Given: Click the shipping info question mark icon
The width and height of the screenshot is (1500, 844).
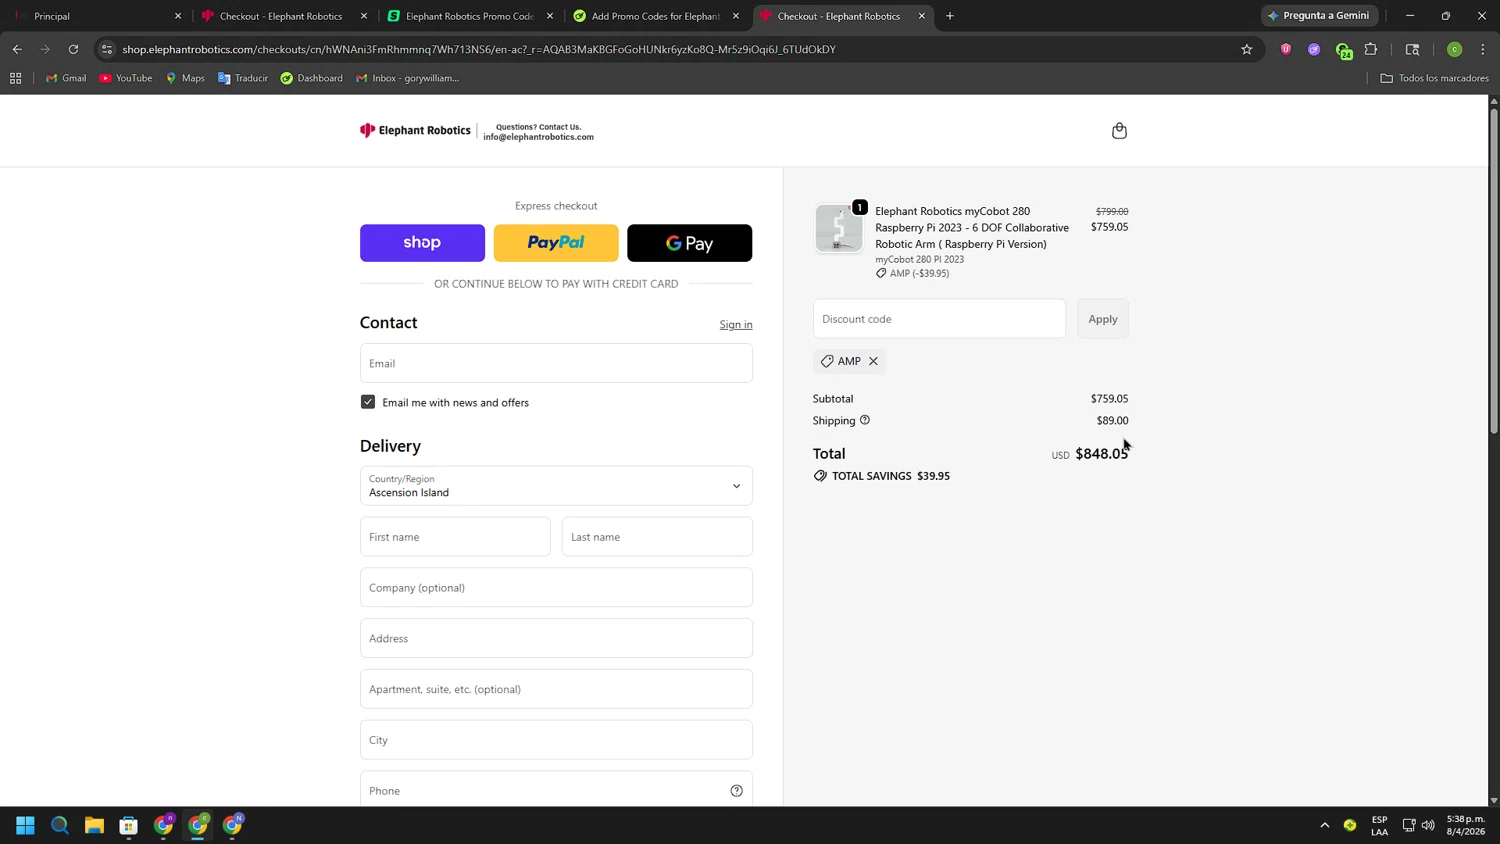Looking at the screenshot, I should click(x=865, y=420).
